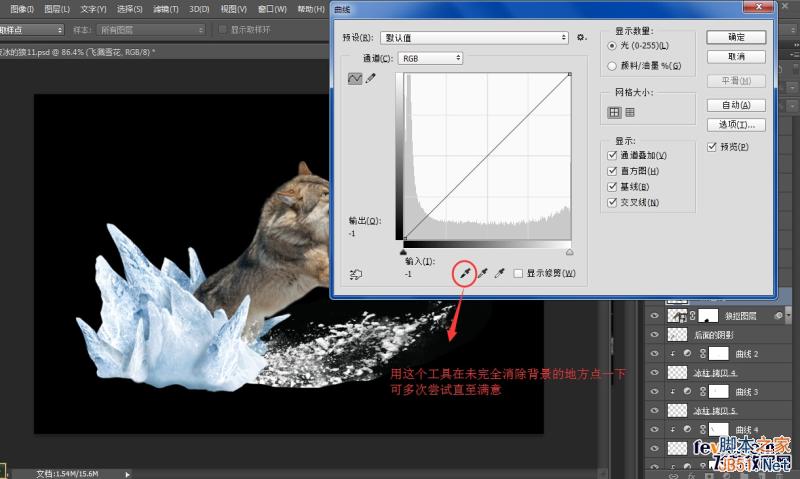Open the 通道 RGB channel dropdown
The width and height of the screenshot is (800, 479).
(x=430, y=58)
